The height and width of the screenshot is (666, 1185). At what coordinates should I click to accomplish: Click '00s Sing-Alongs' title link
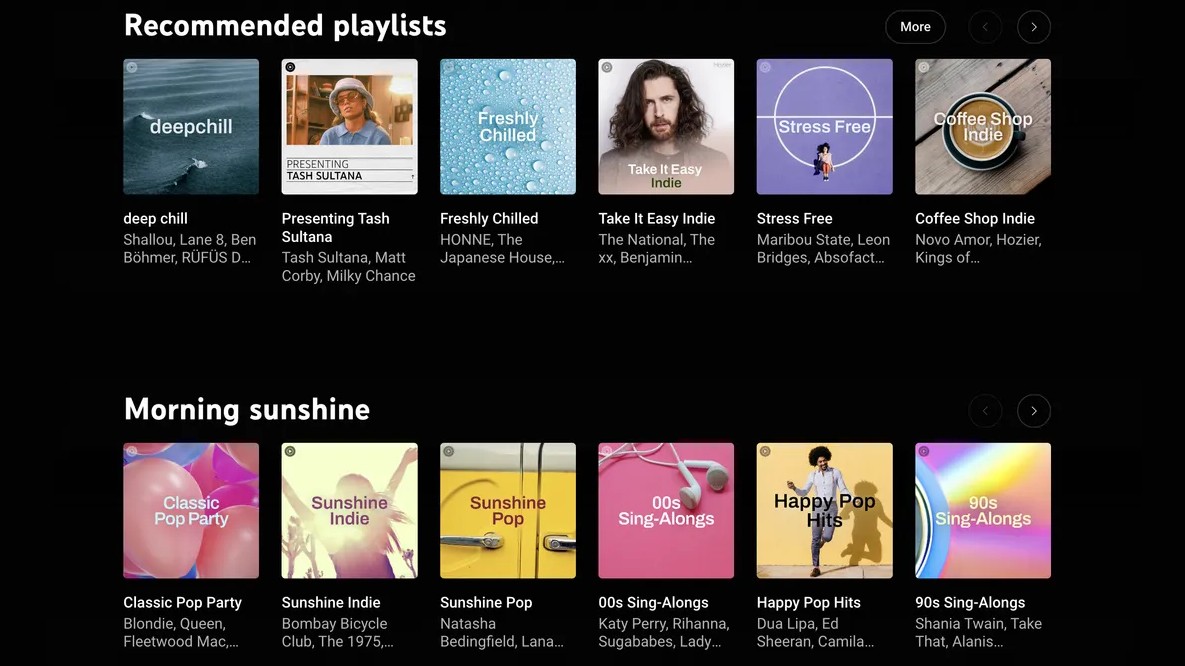tap(654, 602)
